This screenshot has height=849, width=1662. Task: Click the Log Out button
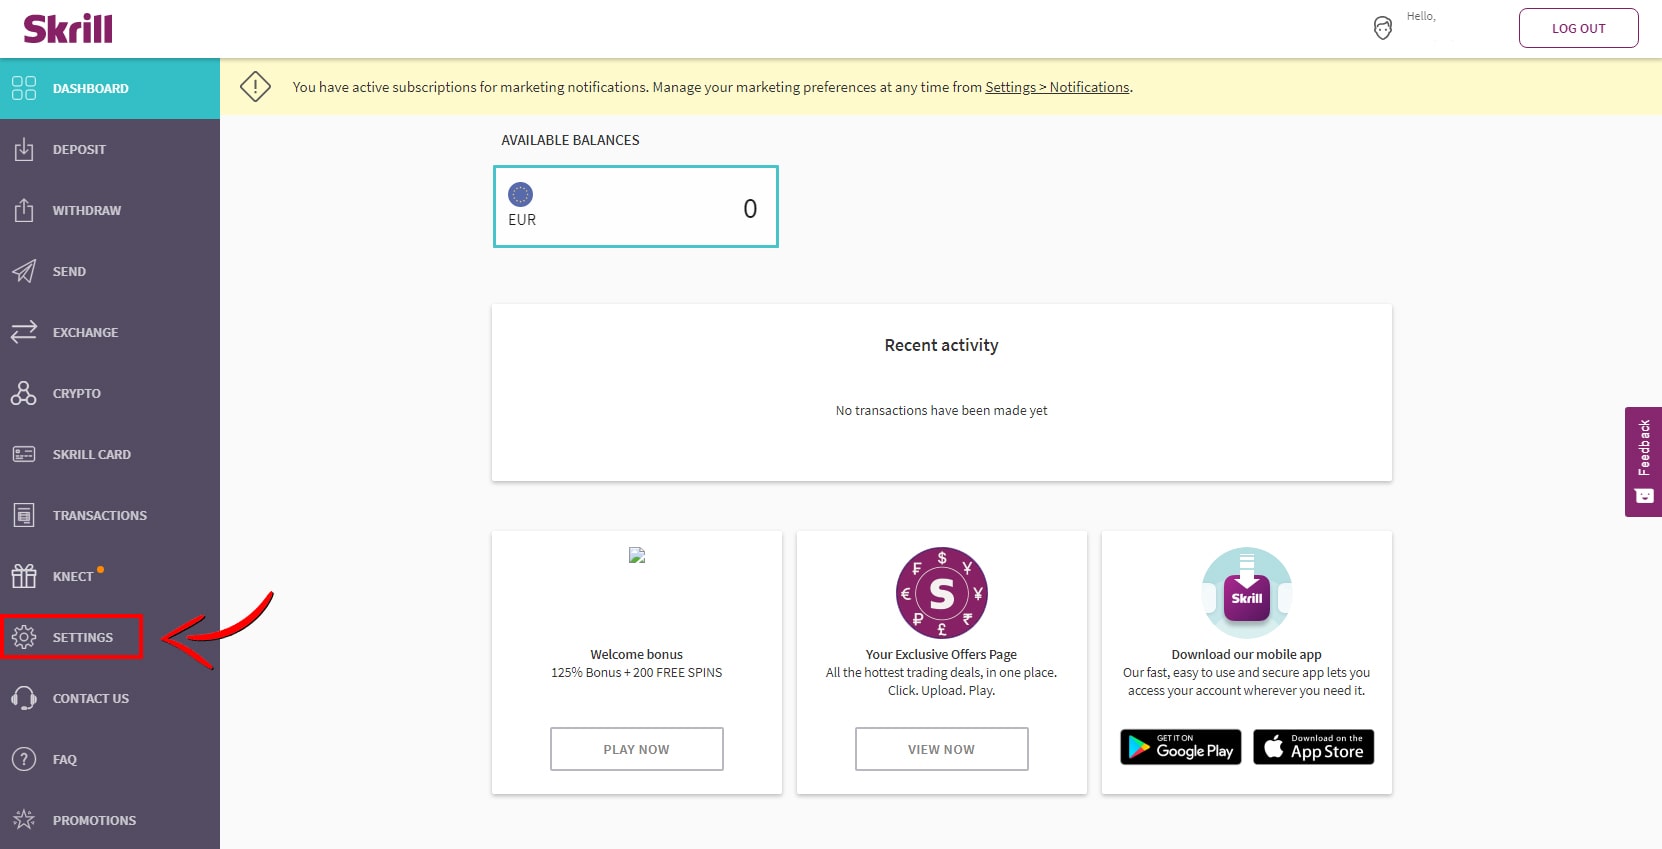coord(1578,28)
